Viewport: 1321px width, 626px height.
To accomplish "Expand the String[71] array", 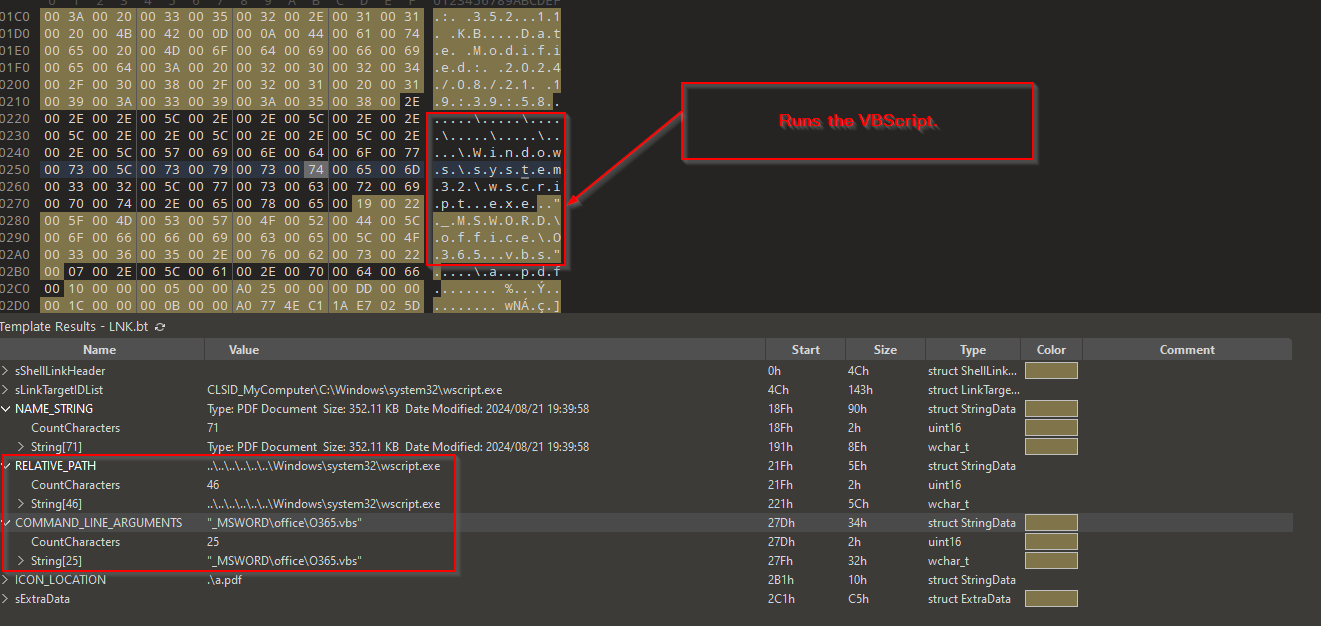I will point(22,447).
